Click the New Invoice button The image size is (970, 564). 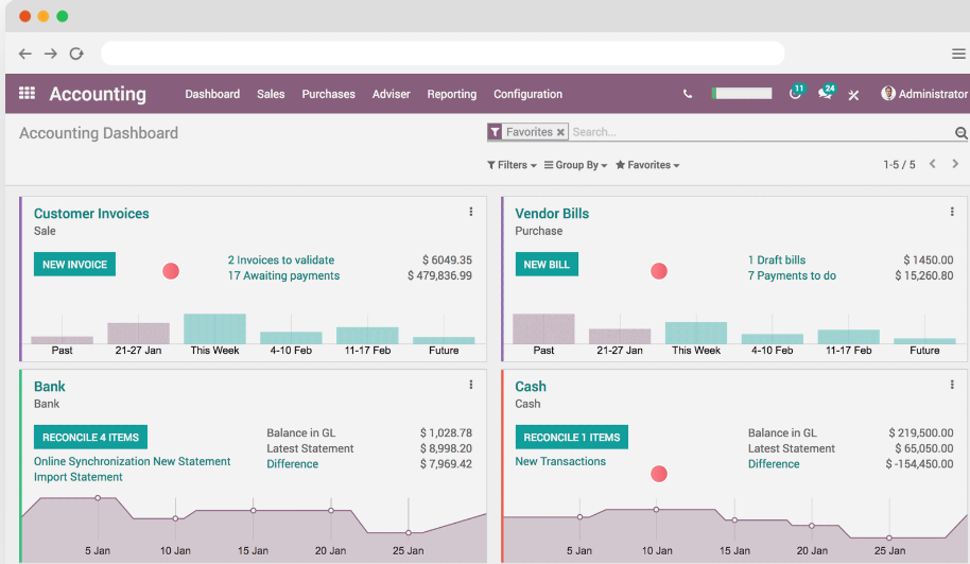click(74, 264)
